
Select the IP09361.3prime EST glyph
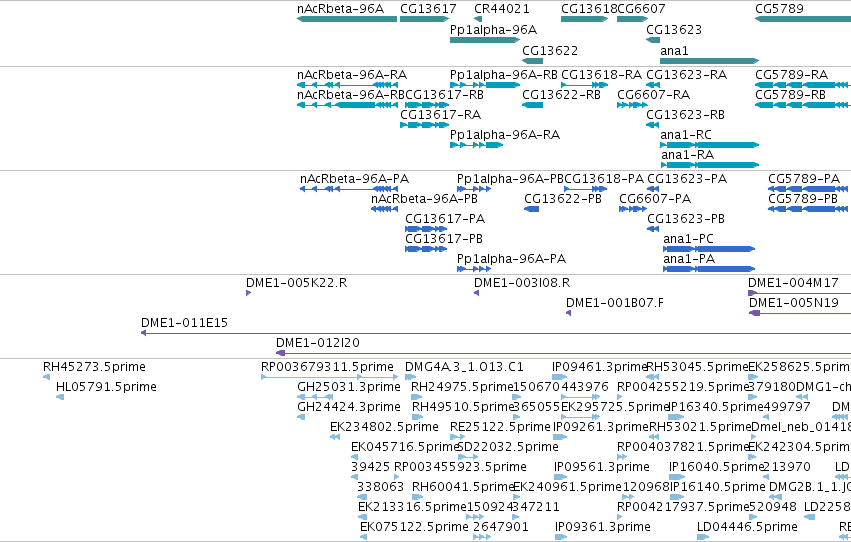pos(561,538)
